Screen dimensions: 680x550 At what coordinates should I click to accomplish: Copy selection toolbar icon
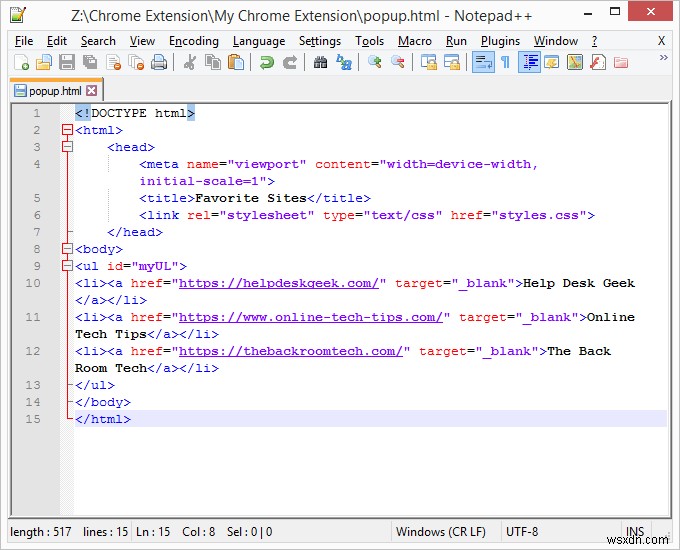pyautogui.click(x=212, y=62)
